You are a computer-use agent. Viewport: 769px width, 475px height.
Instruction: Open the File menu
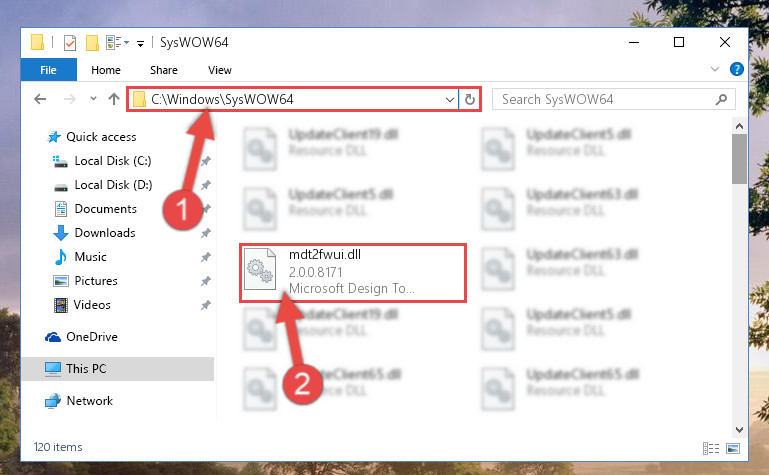(49, 70)
